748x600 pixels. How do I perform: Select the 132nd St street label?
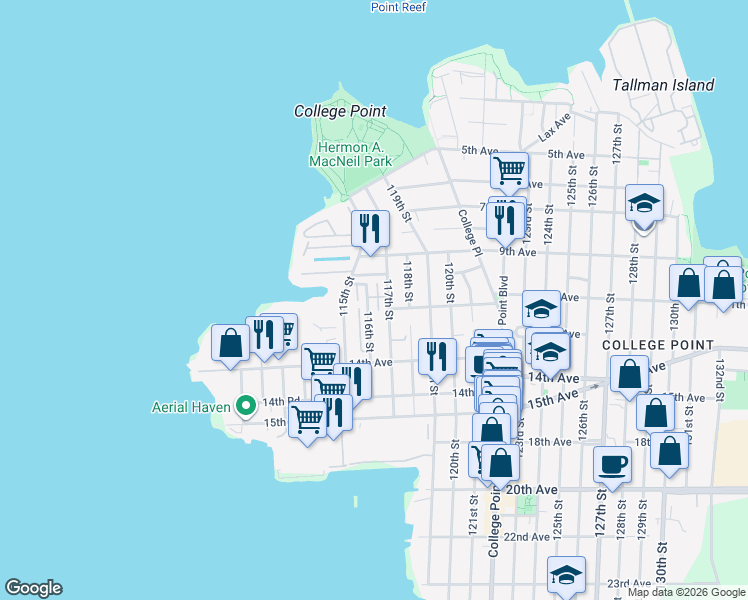coord(720,380)
